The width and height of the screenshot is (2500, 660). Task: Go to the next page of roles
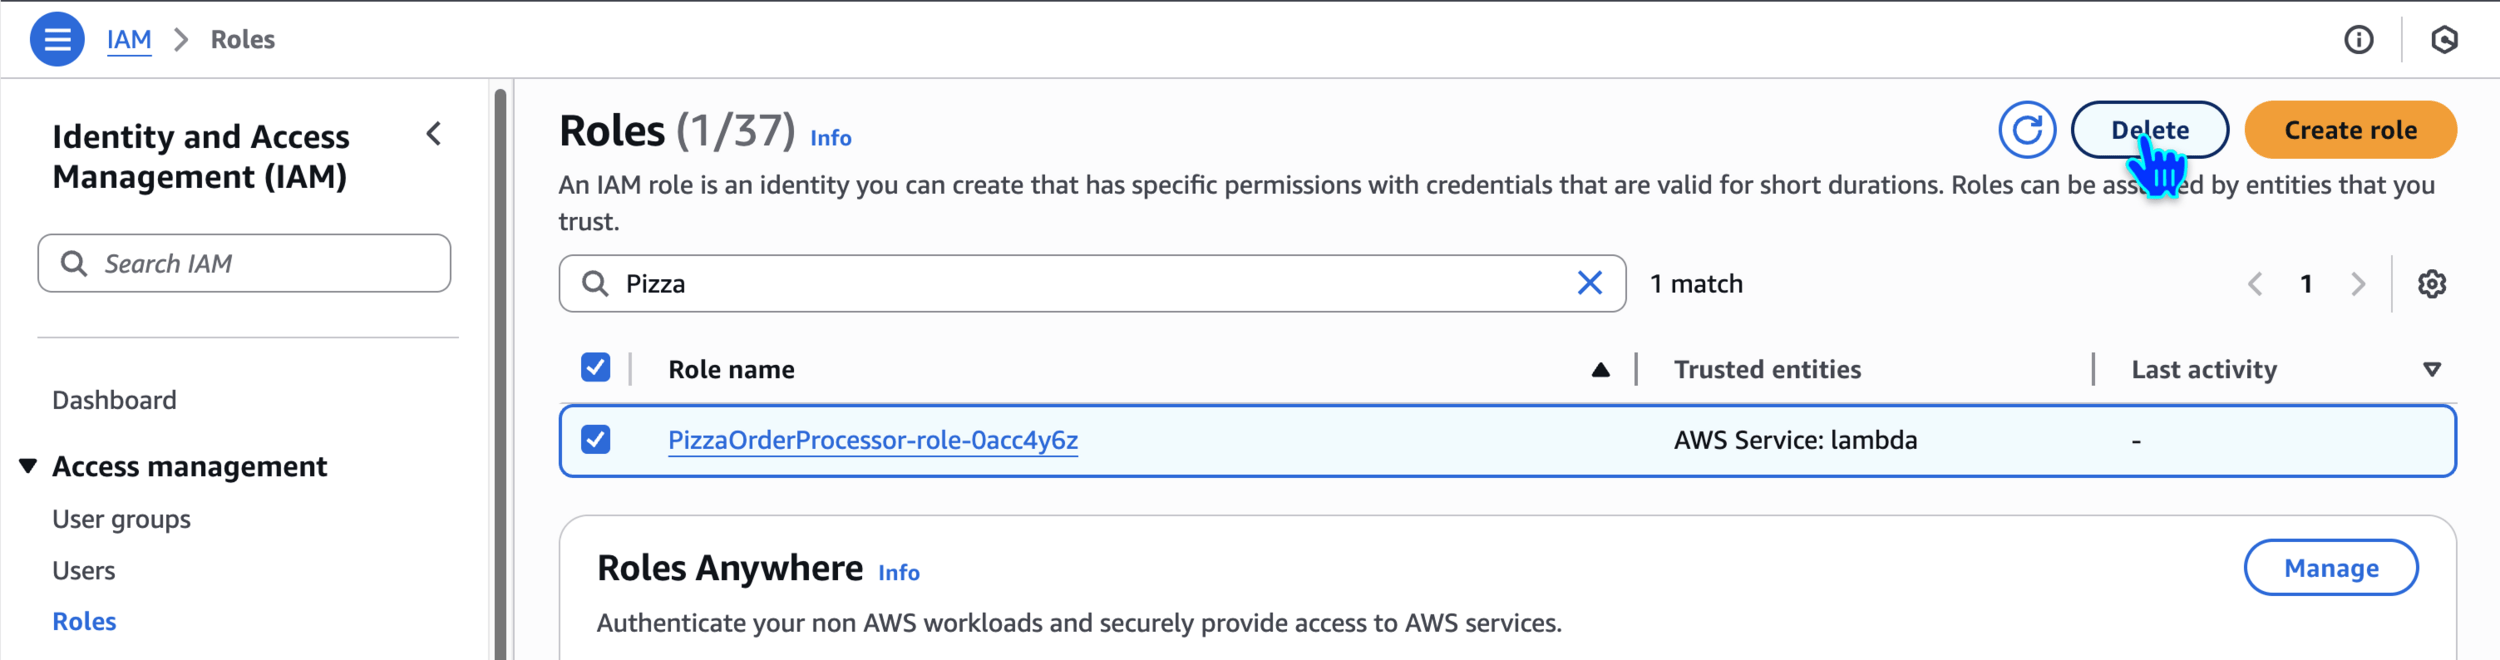tap(2358, 284)
